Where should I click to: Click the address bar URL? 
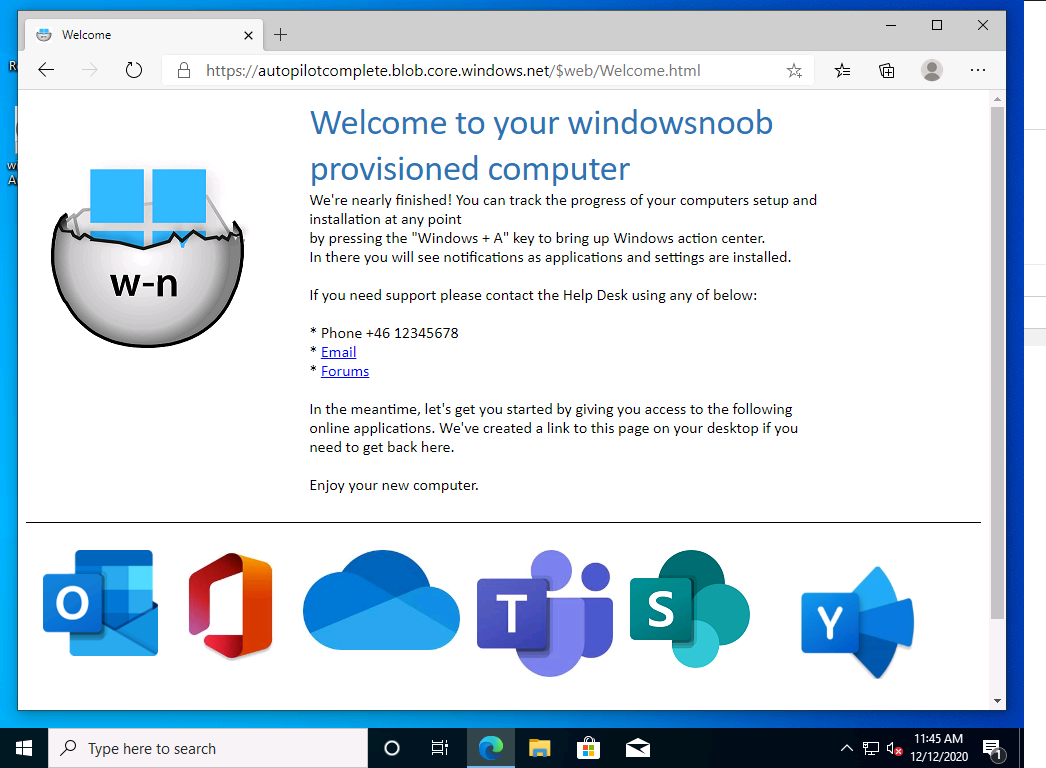[453, 71]
